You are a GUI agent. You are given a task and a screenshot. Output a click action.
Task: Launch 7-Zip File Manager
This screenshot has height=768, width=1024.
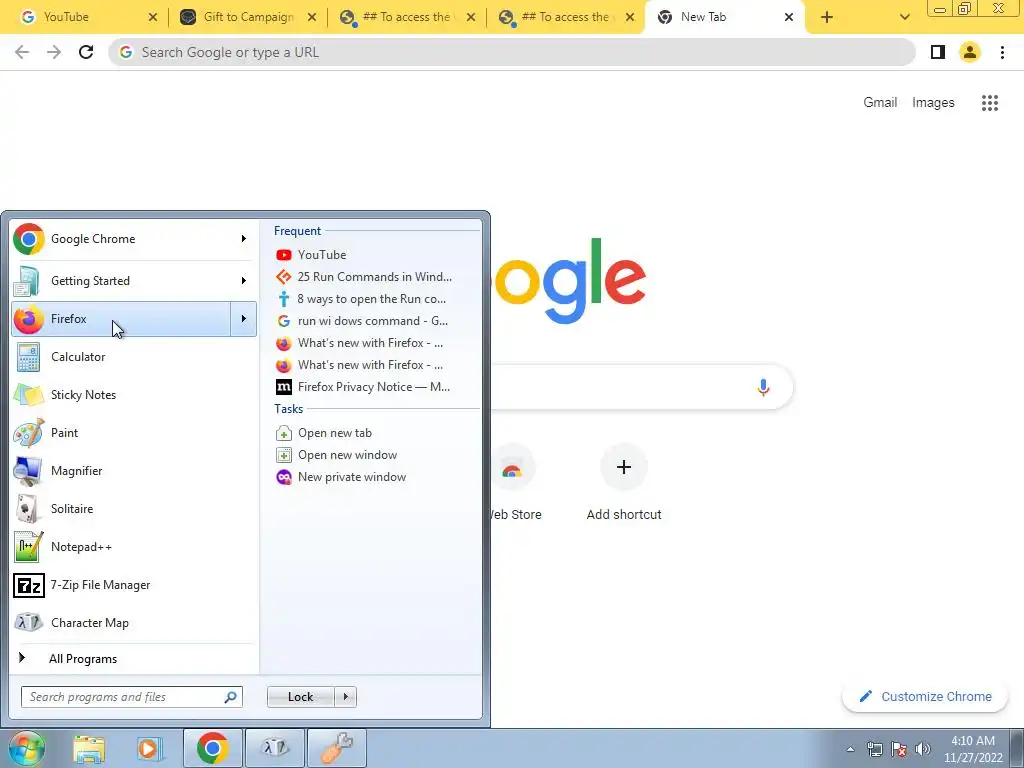pyautogui.click(x=134, y=584)
